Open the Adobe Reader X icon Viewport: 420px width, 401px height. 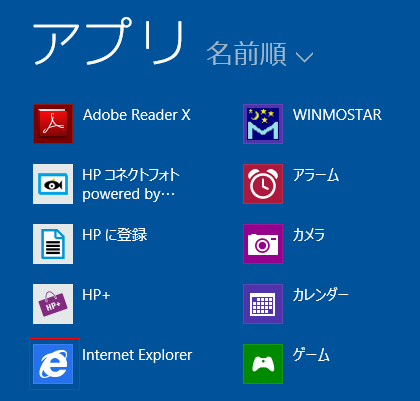[x=53, y=124]
